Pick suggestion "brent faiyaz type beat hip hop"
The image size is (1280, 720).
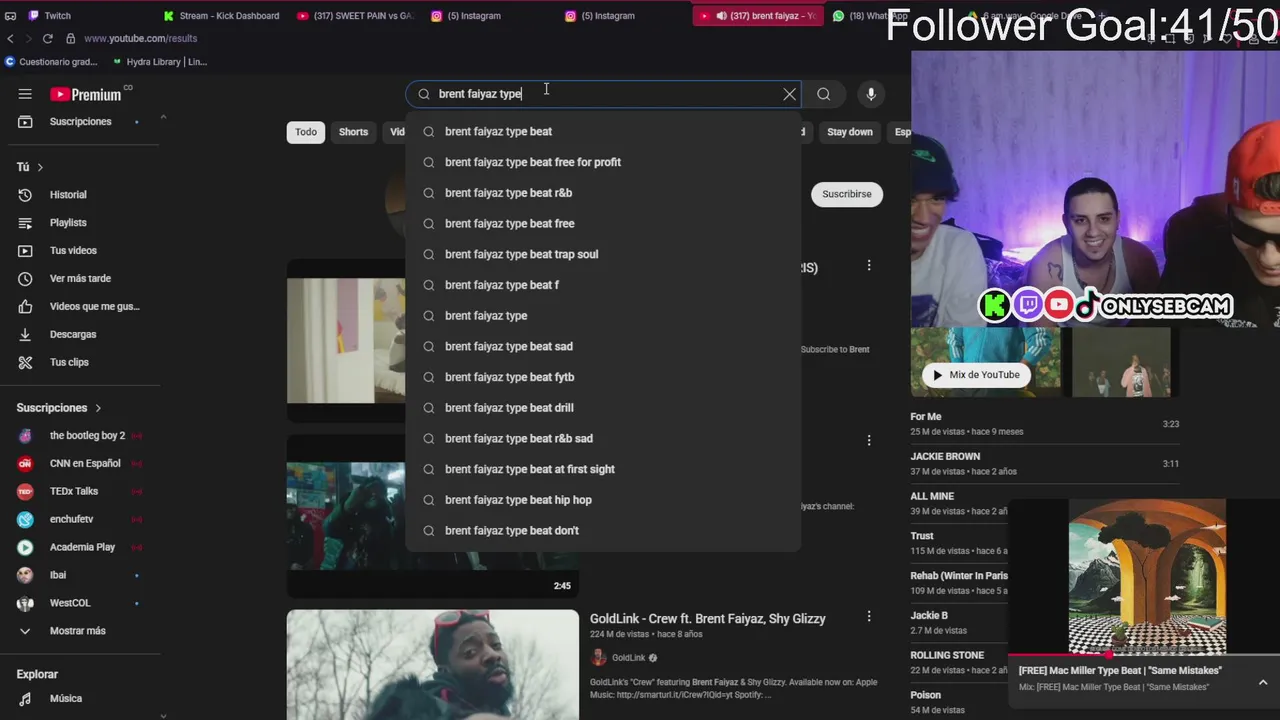[603, 500]
